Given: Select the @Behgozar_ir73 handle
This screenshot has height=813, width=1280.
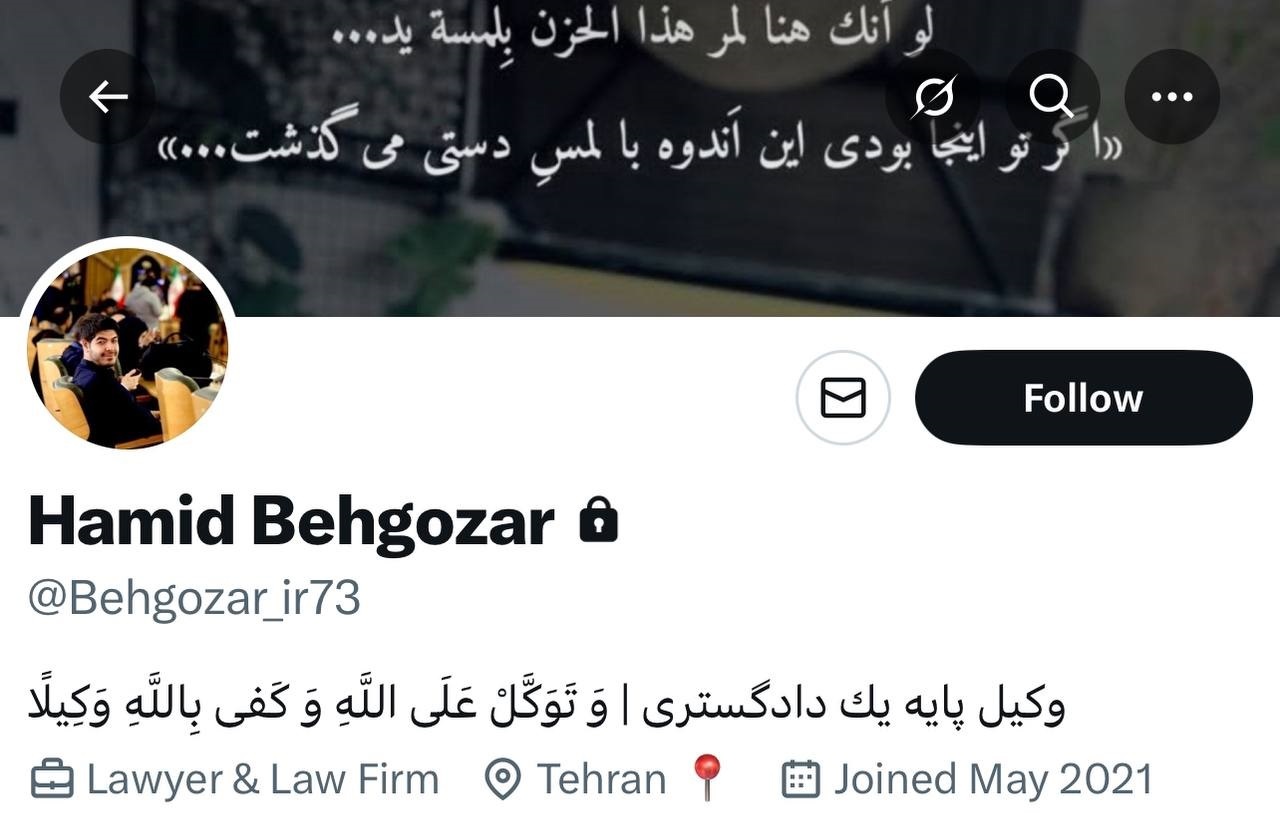Looking at the screenshot, I should 194,599.
